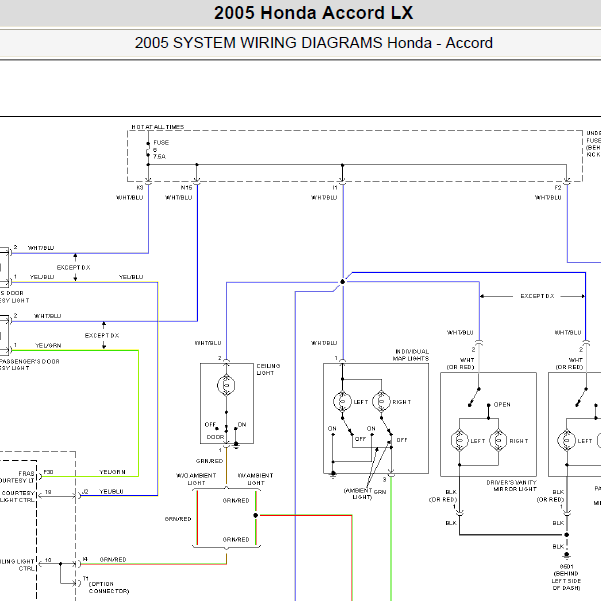Screen dimensions: 601x601
Task: Click the driver's vanity LEFT bulb symbol
Action: pos(459,440)
